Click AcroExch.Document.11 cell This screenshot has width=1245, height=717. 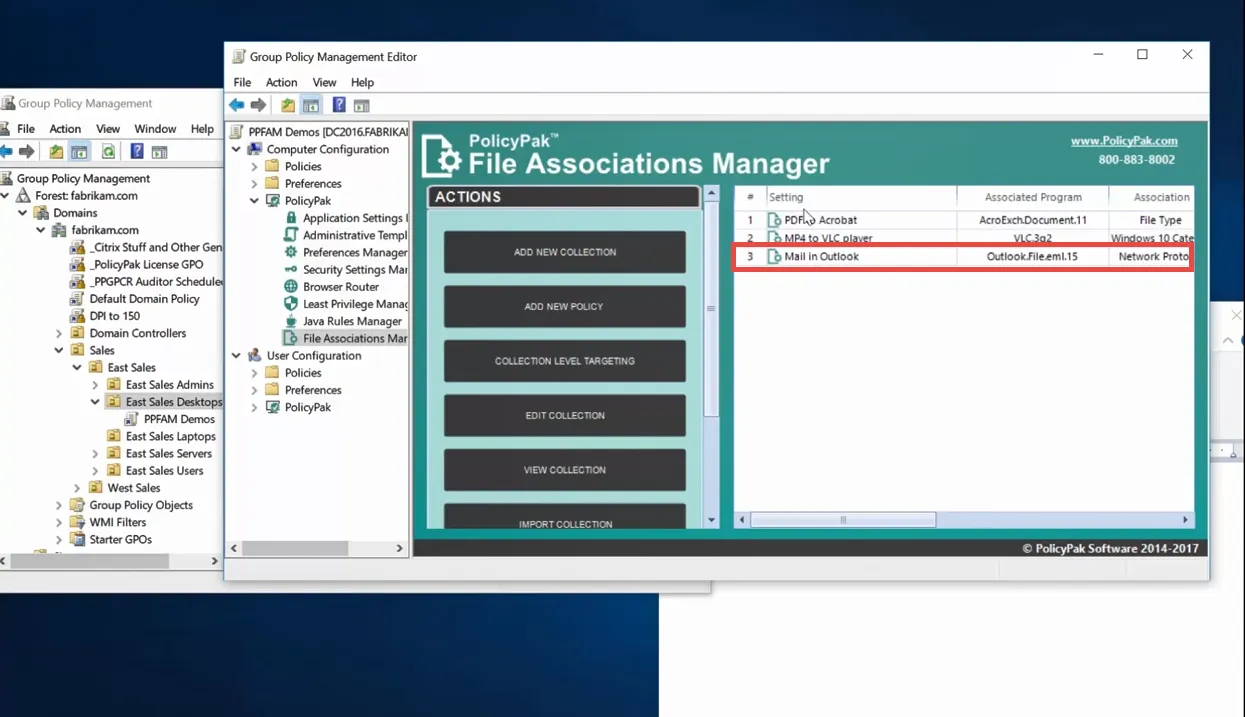pos(1033,220)
